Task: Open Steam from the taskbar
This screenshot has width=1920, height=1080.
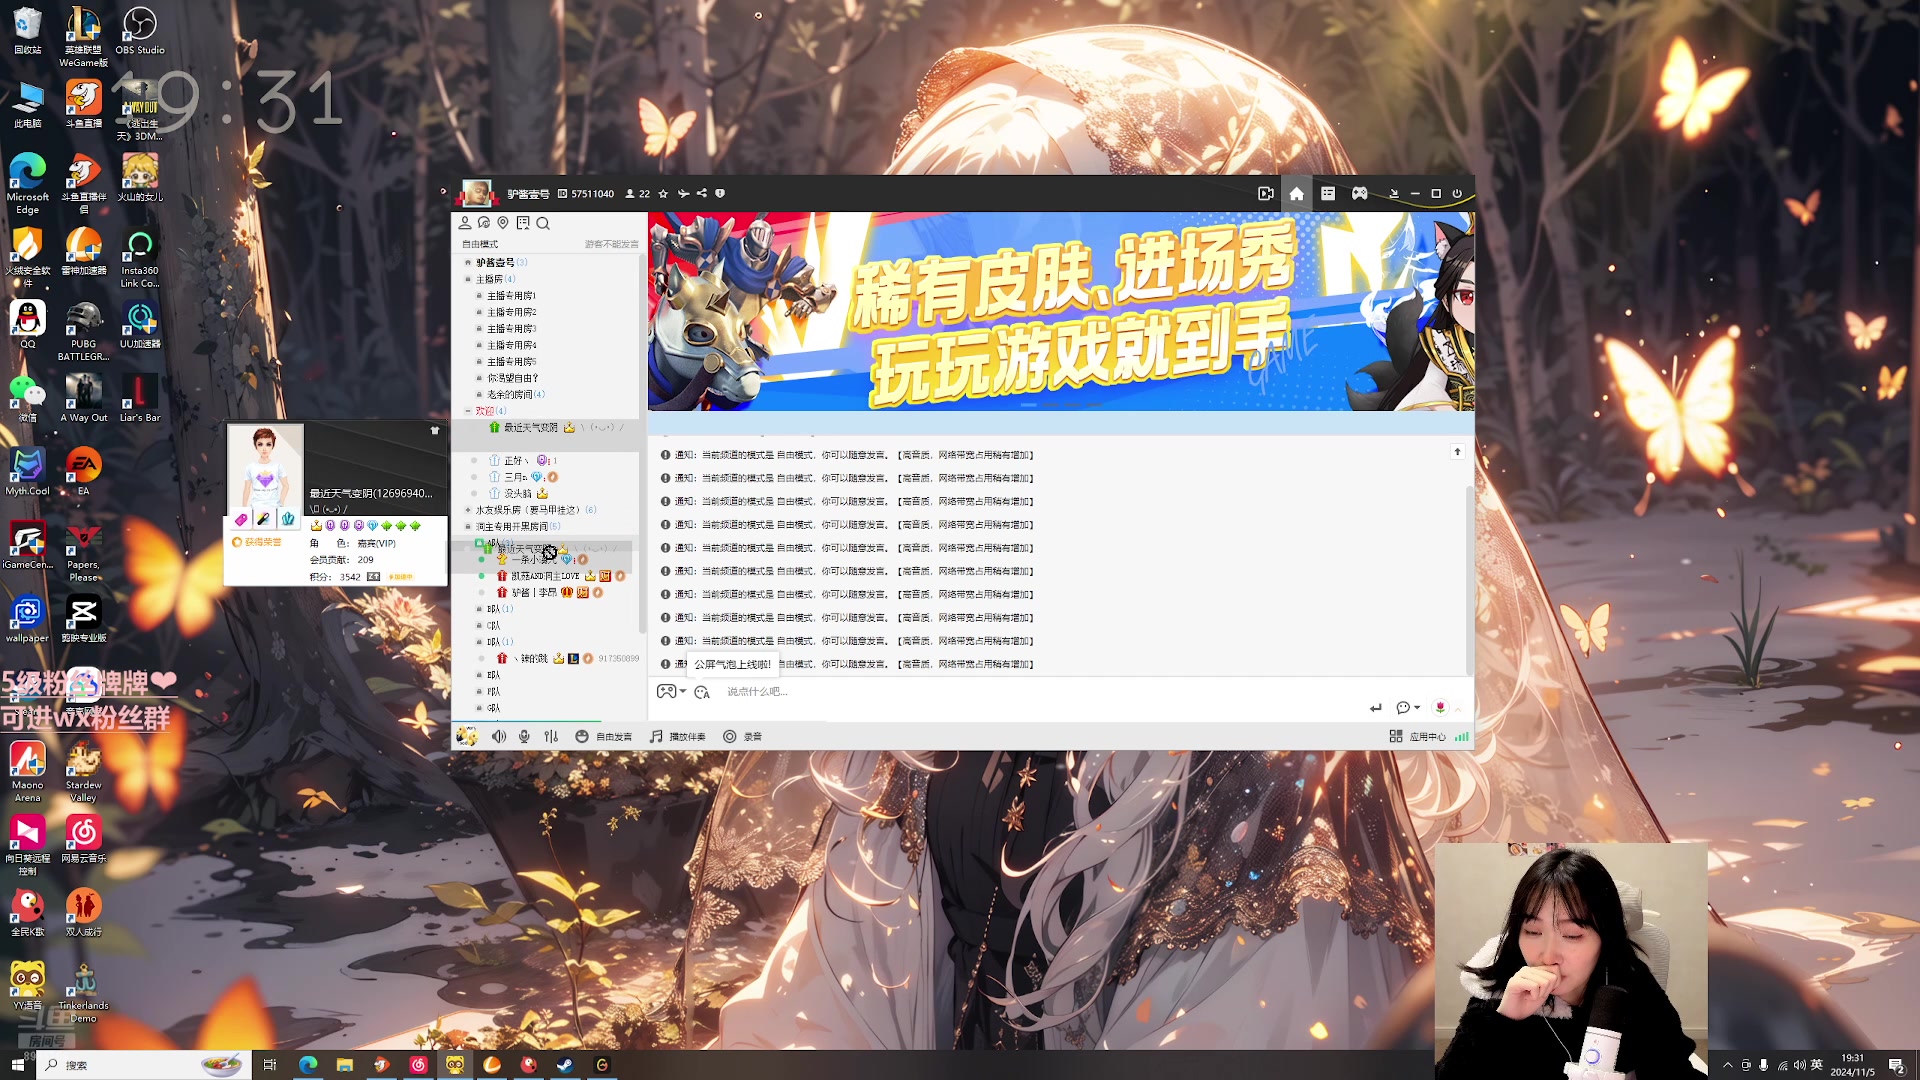Action: pos(565,1065)
